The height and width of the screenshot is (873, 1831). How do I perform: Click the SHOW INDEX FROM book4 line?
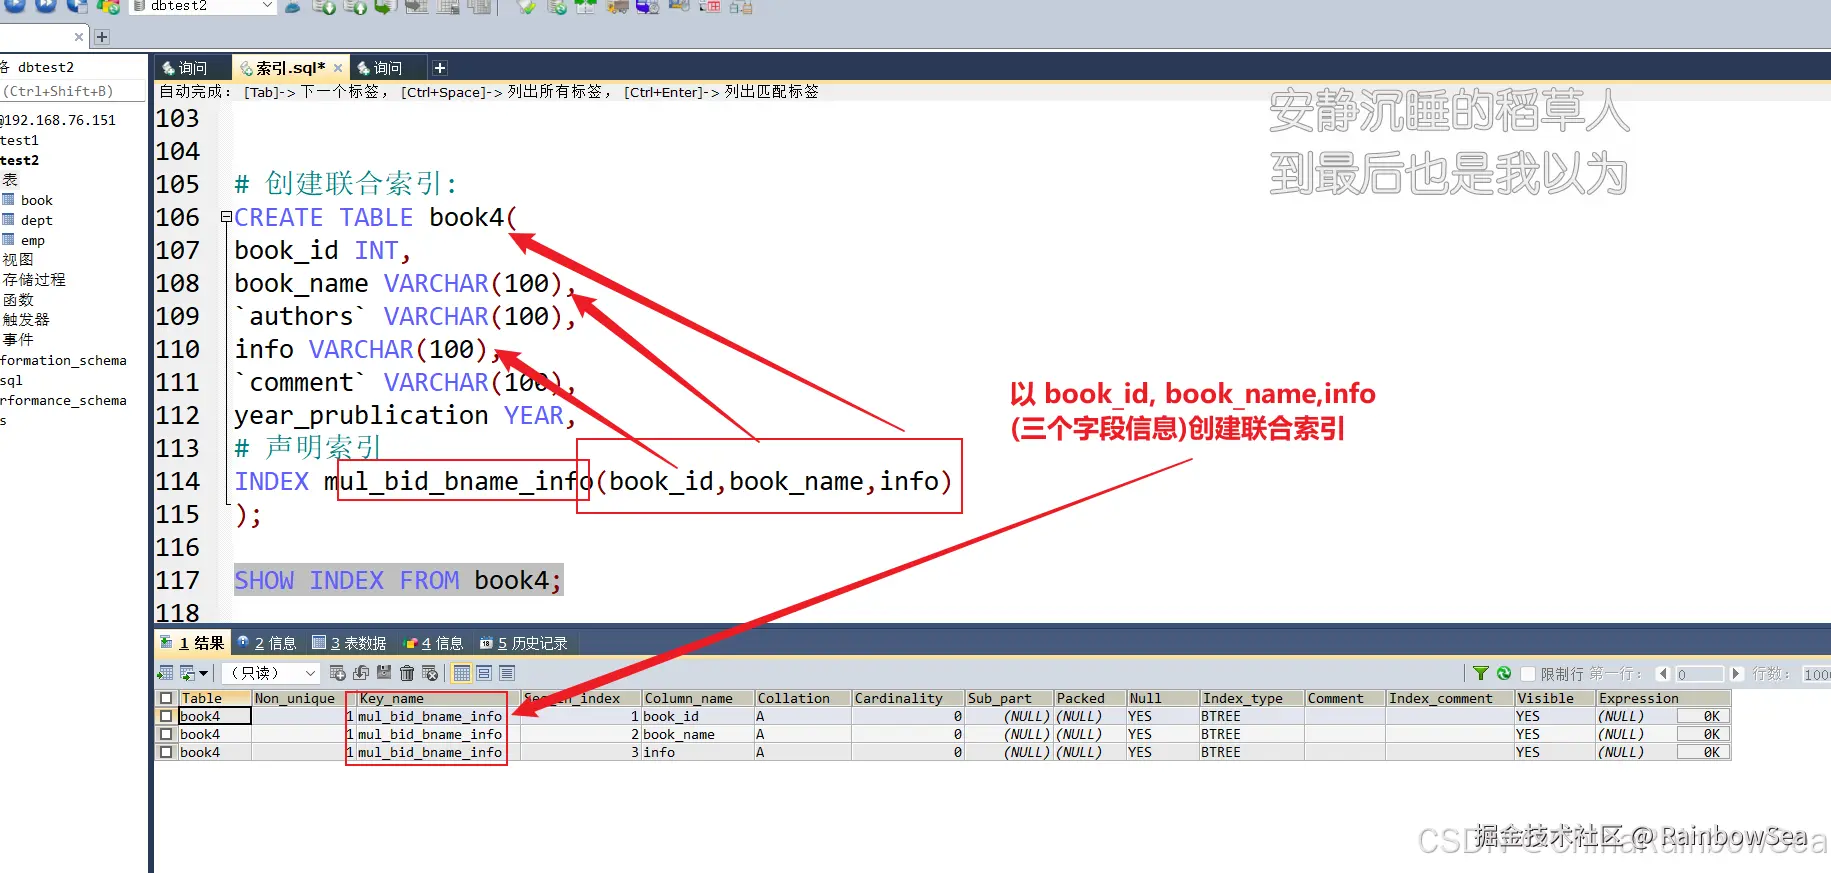tap(398, 580)
